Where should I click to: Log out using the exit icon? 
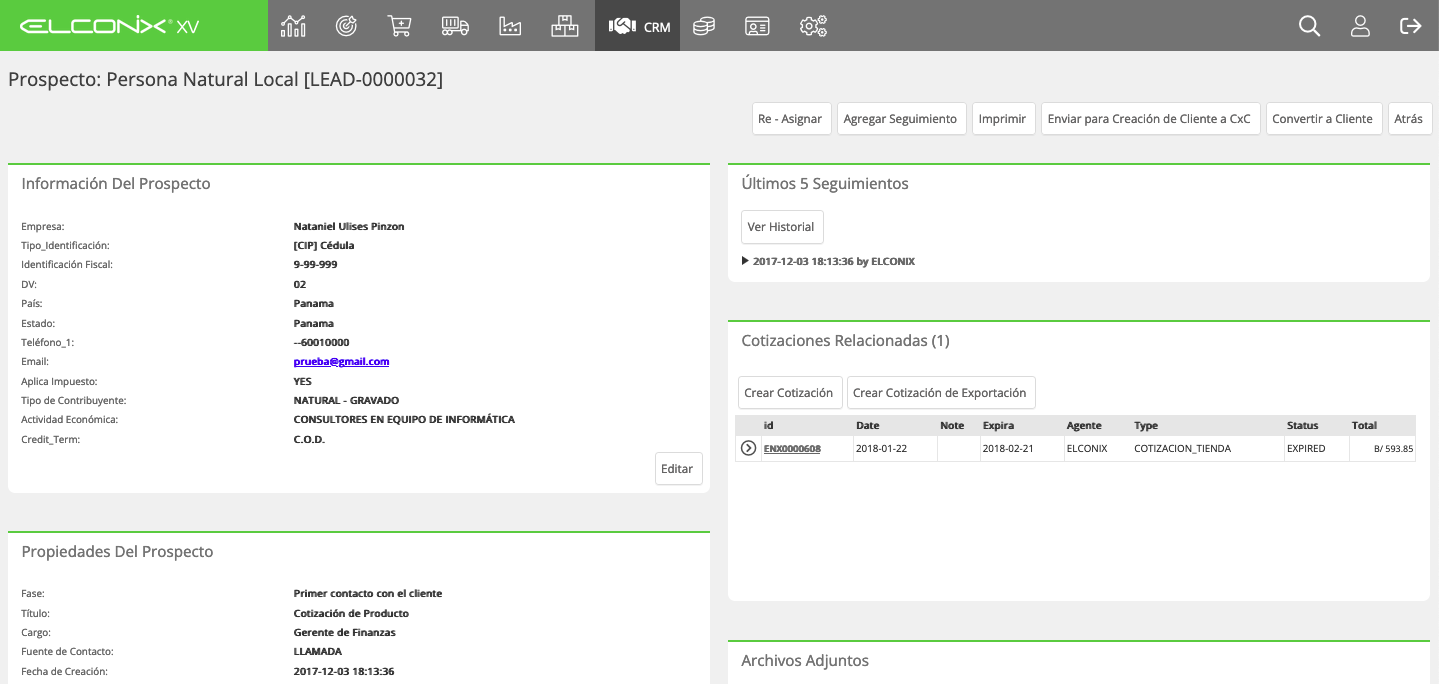(1411, 26)
